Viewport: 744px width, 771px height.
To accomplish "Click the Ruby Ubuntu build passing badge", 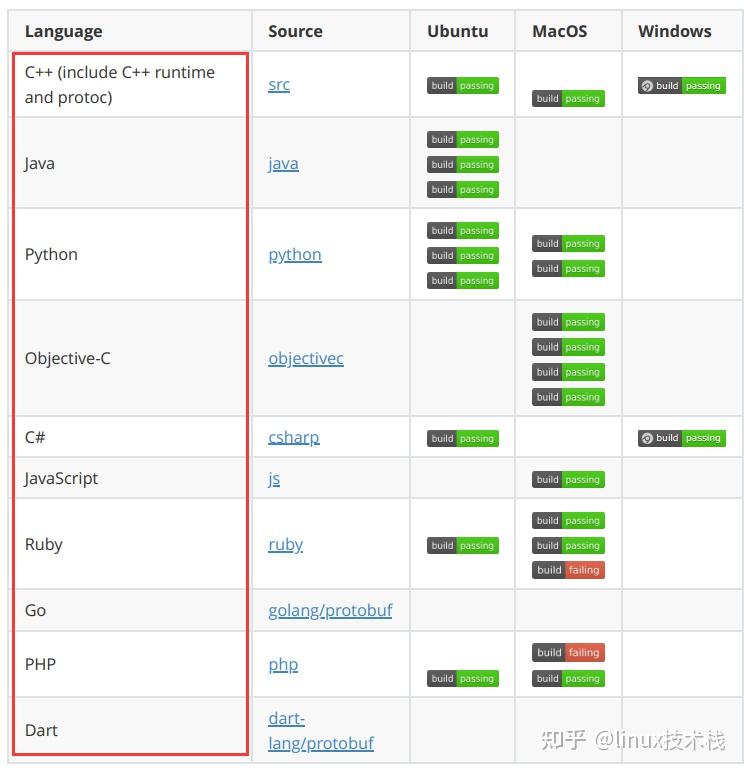I will (x=462, y=546).
